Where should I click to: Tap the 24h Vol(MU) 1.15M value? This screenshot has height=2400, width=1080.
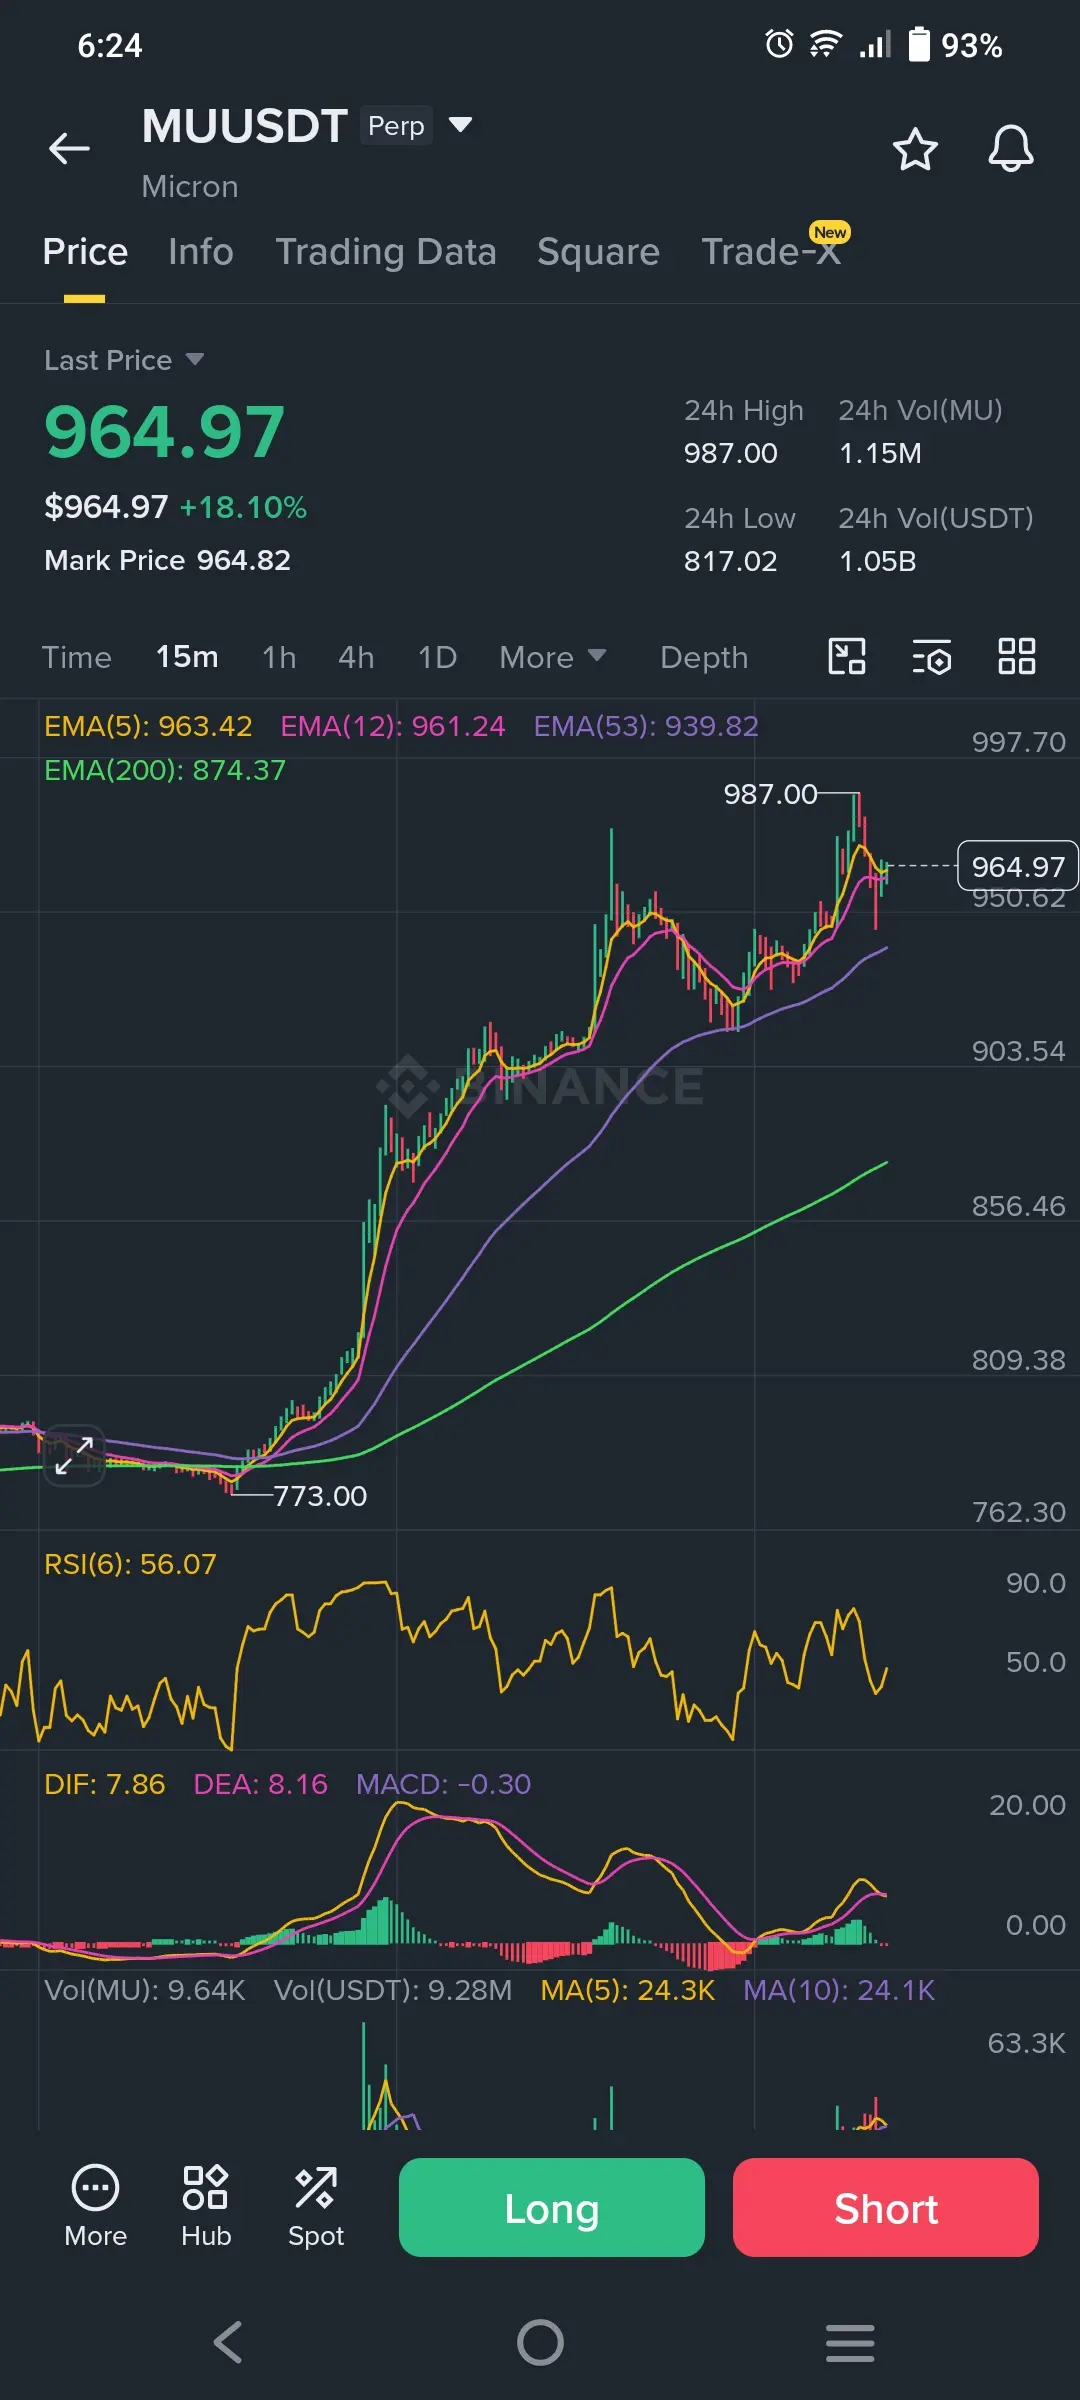[880, 453]
